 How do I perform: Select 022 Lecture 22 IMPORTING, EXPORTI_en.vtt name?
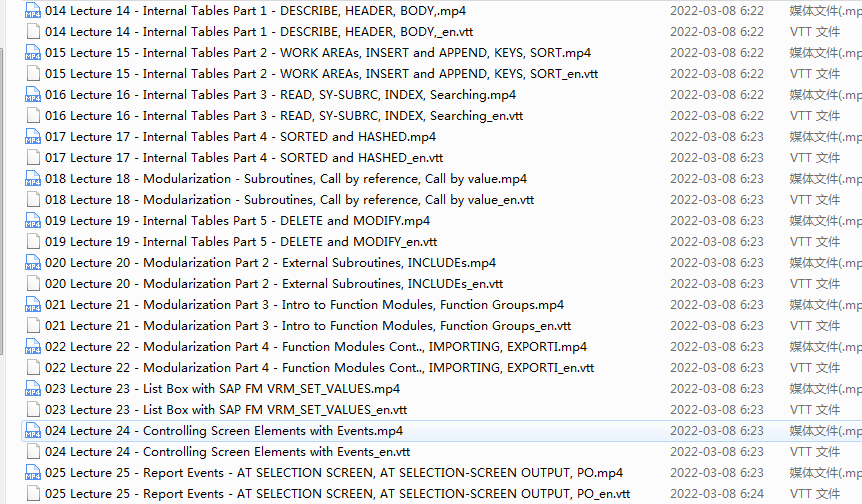[x=319, y=367]
